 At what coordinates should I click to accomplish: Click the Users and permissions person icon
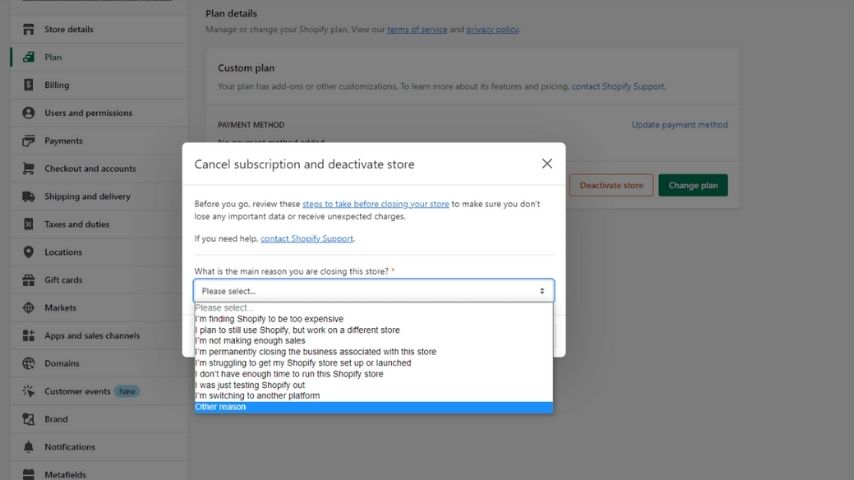(x=28, y=112)
